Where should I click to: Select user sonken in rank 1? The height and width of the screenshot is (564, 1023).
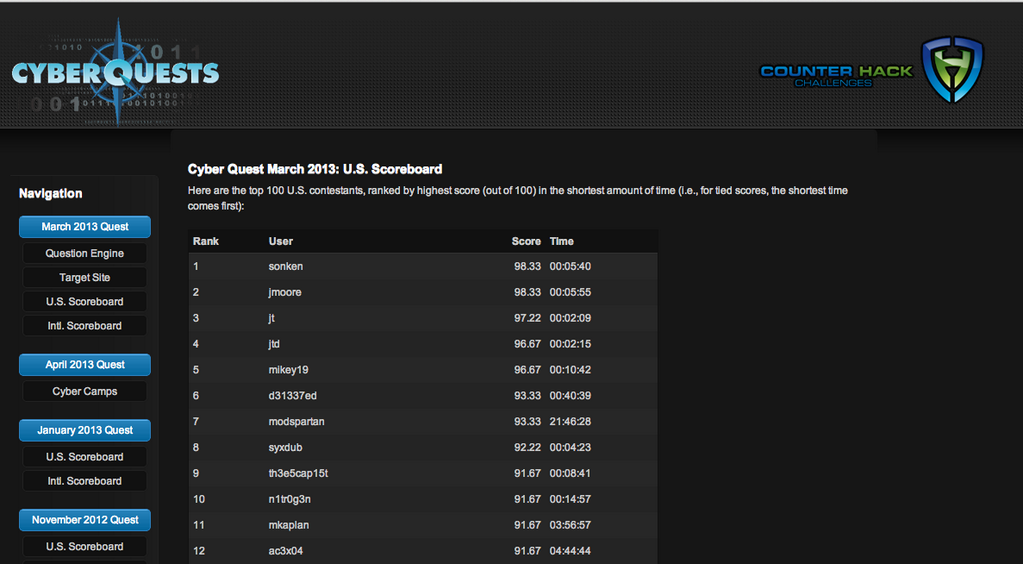(286, 266)
